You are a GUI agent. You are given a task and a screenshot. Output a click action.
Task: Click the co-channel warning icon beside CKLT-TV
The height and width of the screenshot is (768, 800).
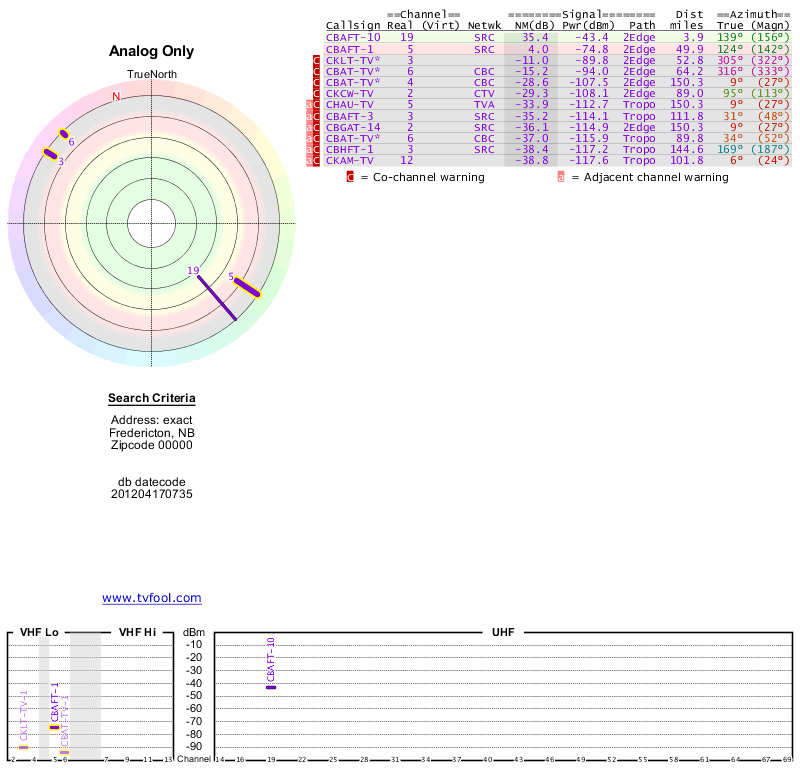pos(317,61)
